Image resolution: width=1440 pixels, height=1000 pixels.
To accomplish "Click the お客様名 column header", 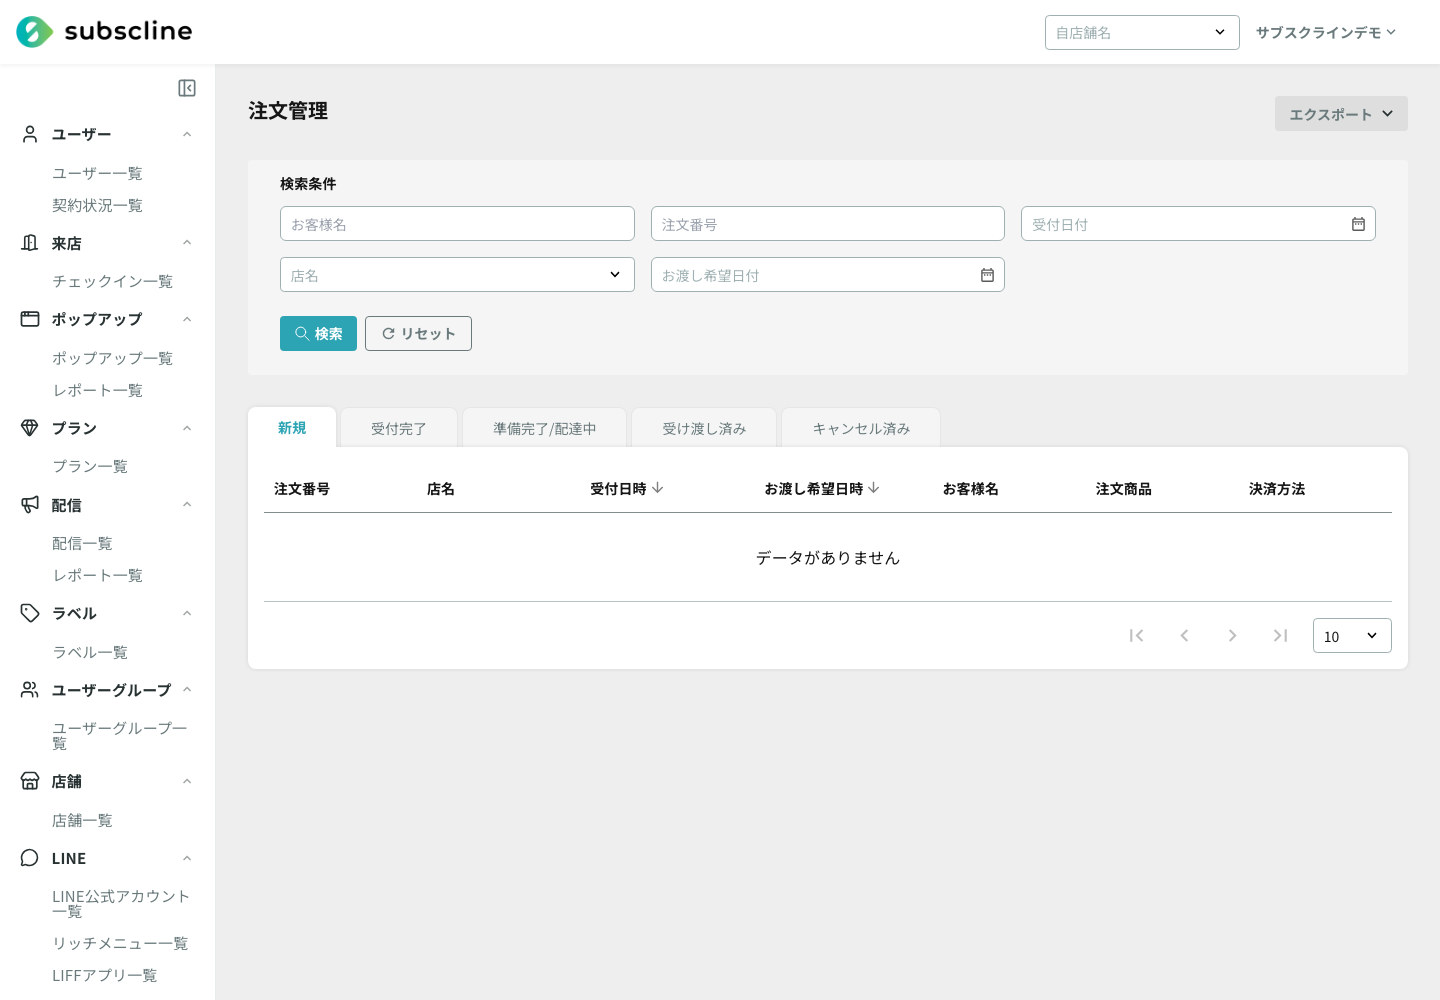I will [x=971, y=489].
